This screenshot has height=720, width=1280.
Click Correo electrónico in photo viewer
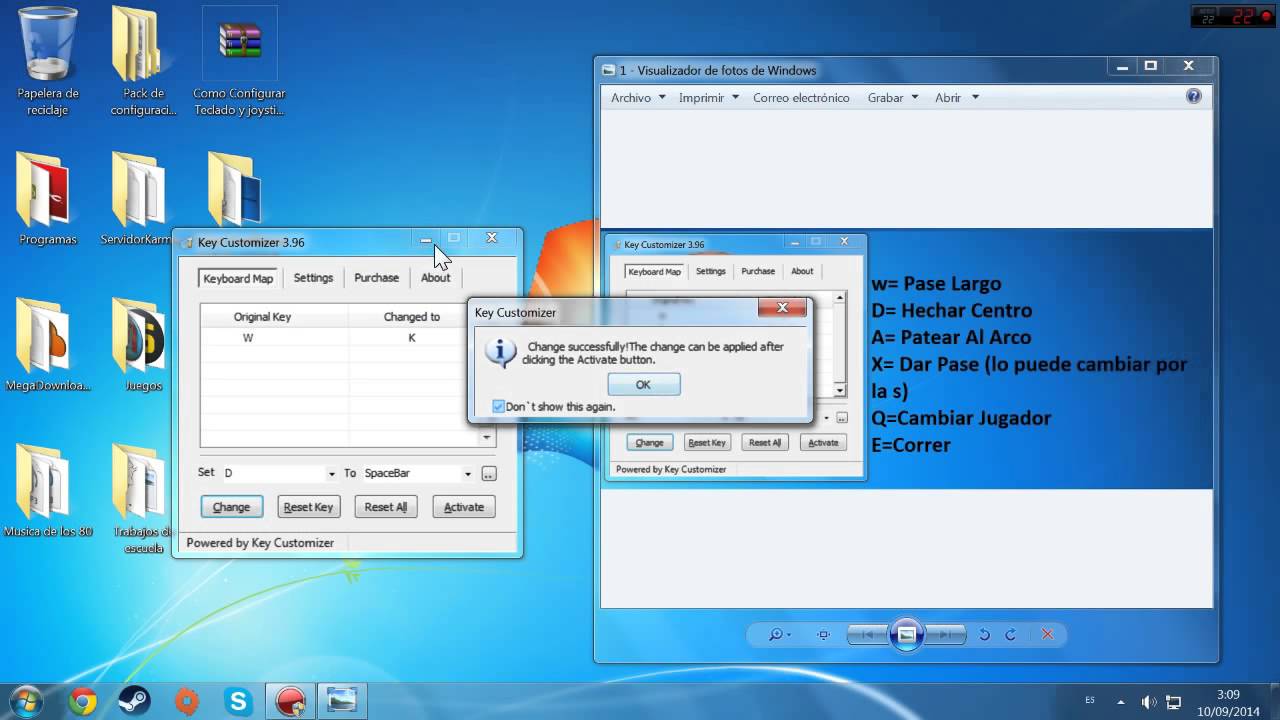tap(801, 98)
